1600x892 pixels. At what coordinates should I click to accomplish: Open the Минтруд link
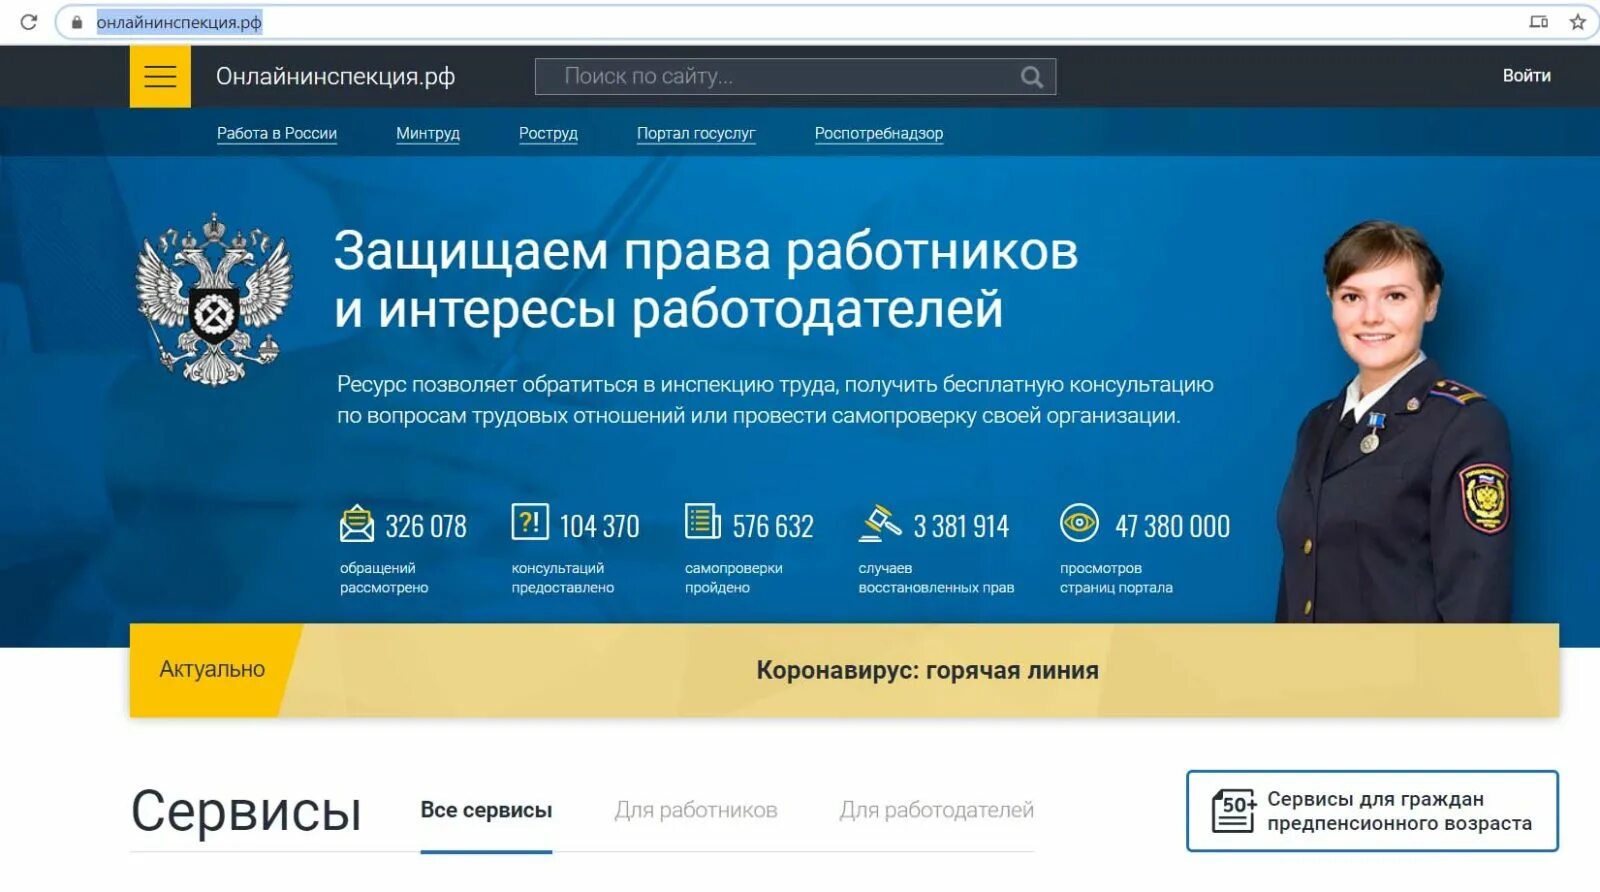428,133
